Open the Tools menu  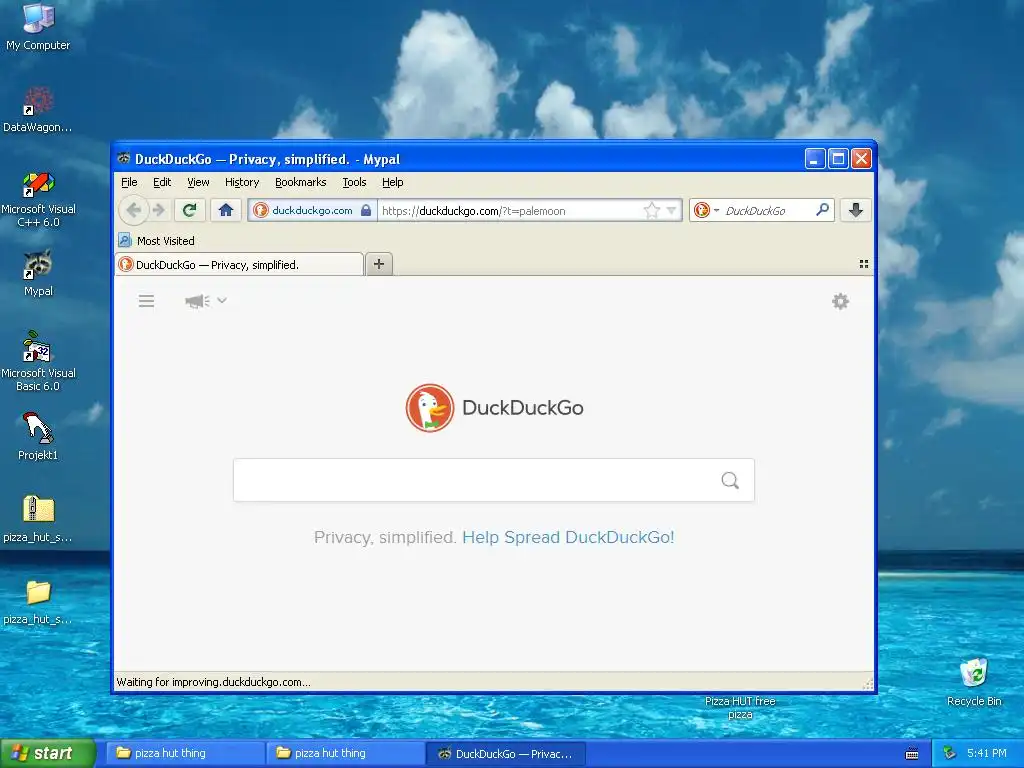[354, 182]
